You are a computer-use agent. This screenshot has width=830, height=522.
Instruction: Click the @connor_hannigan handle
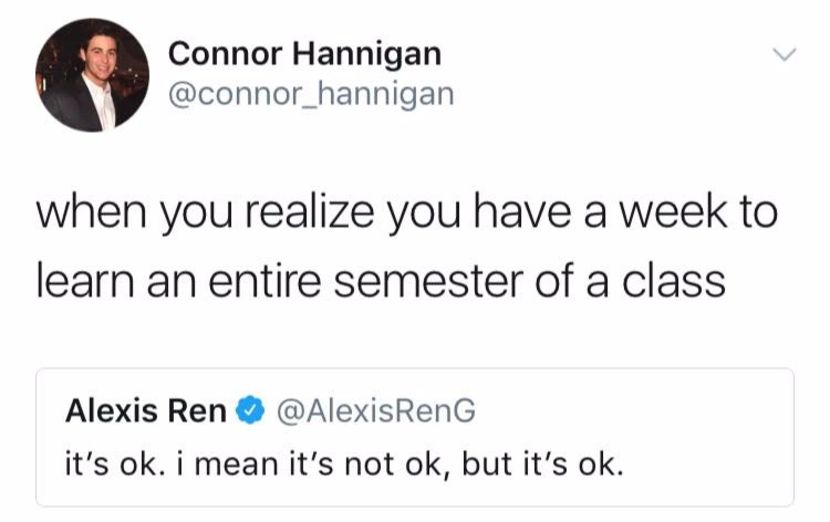tap(312, 94)
